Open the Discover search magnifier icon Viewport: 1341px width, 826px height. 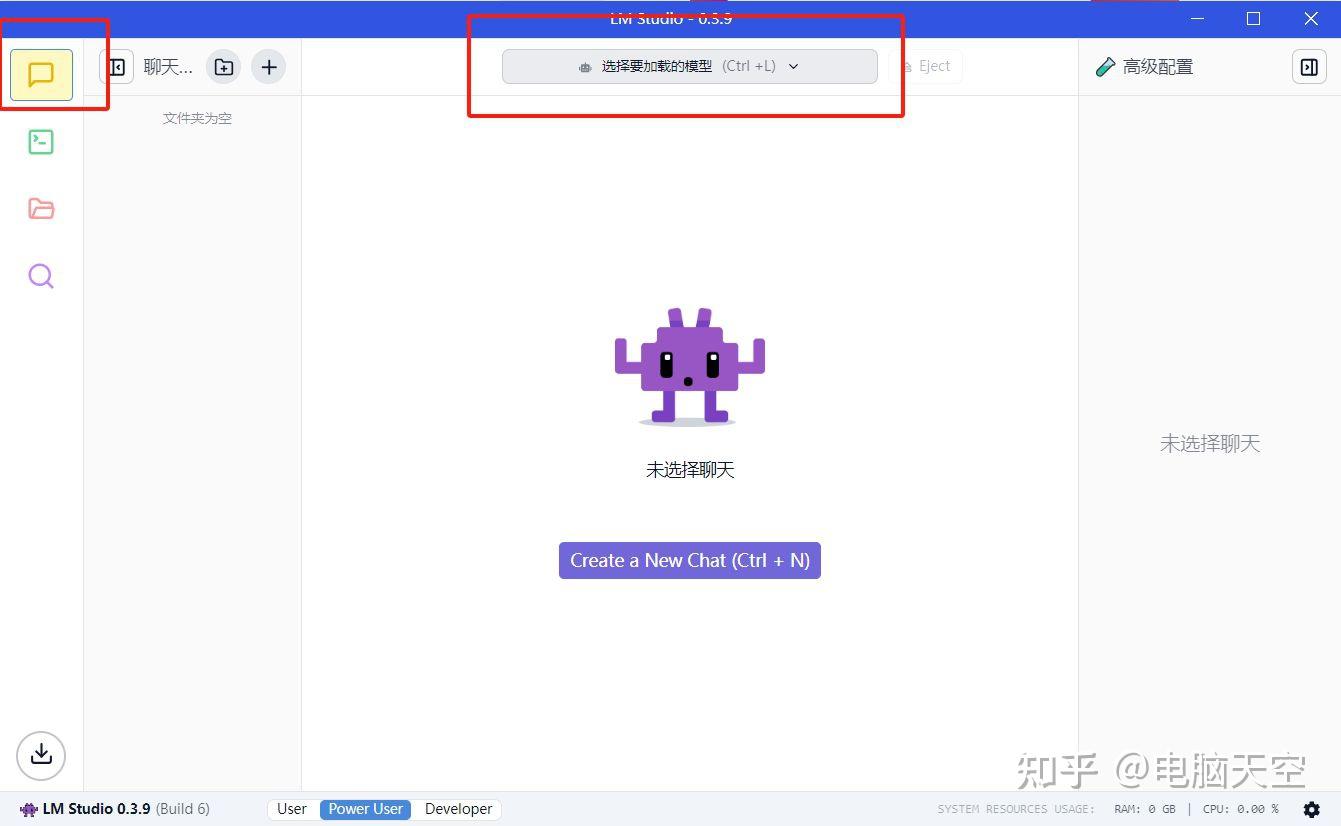[x=41, y=276]
